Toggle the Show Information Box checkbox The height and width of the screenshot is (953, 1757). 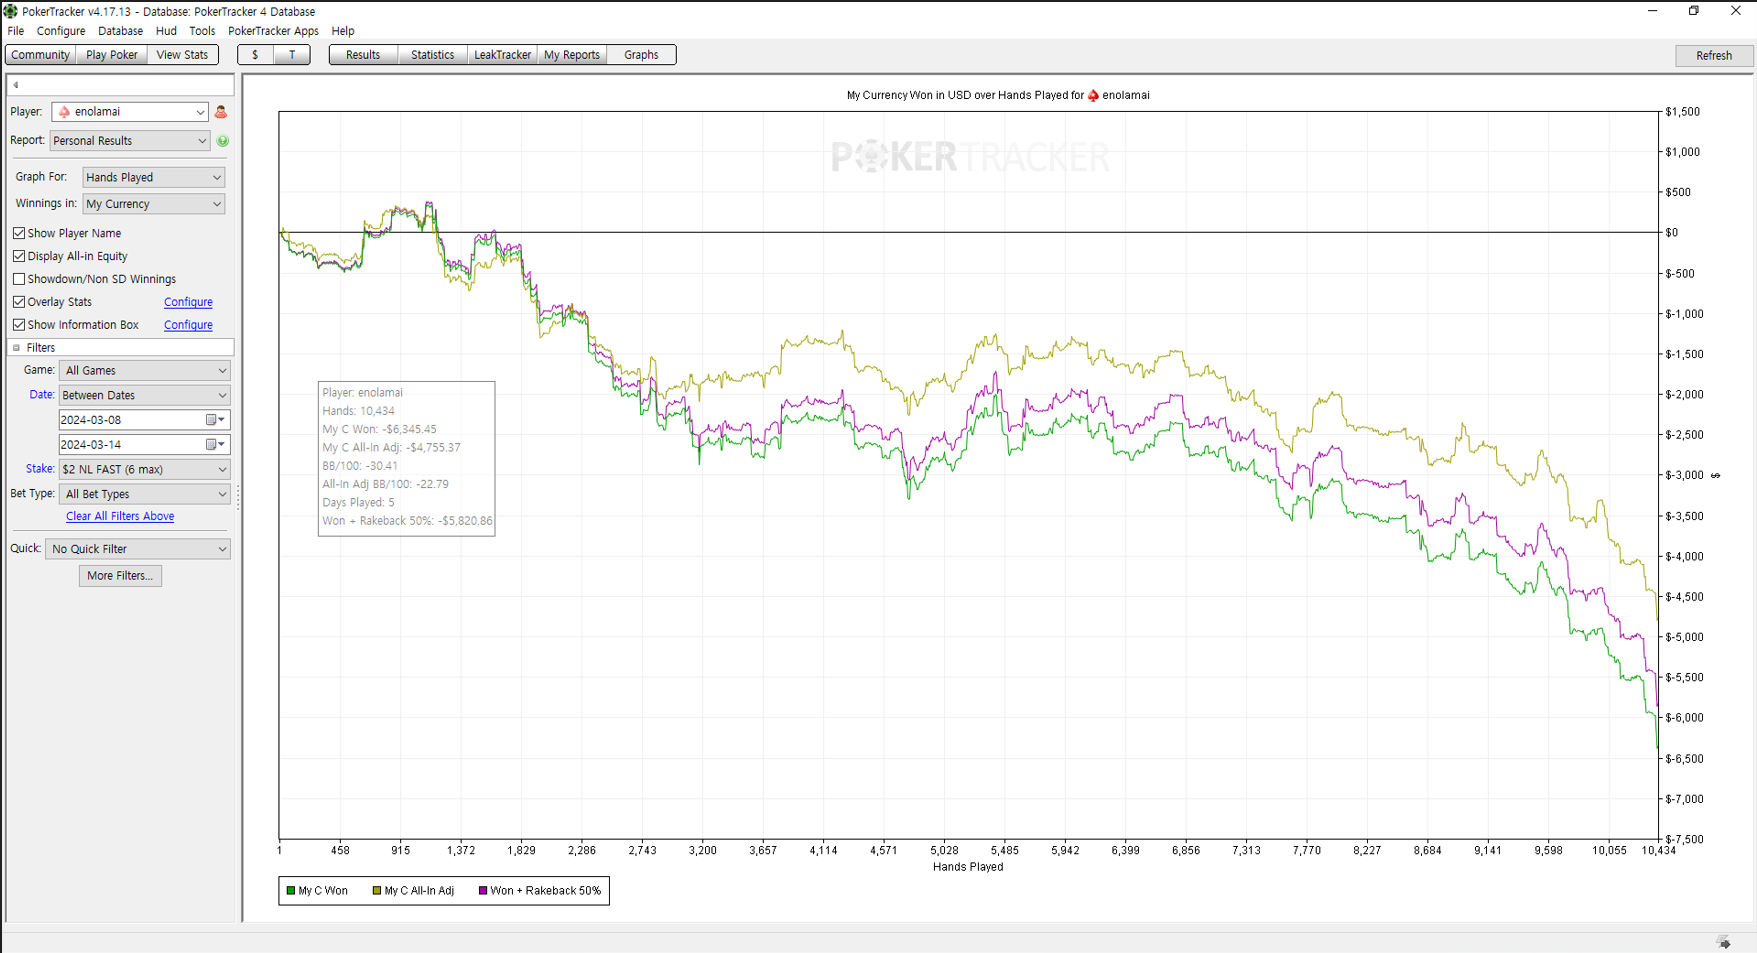point(19,325)
